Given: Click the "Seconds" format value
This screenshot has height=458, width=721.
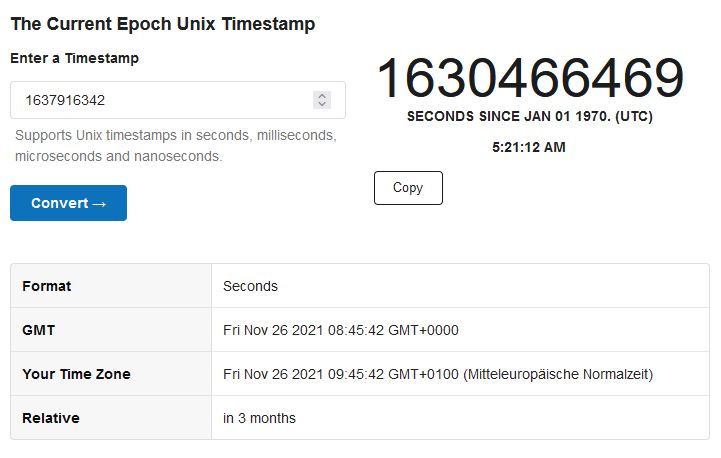Looking at the screenshot, I should point(250,286).
